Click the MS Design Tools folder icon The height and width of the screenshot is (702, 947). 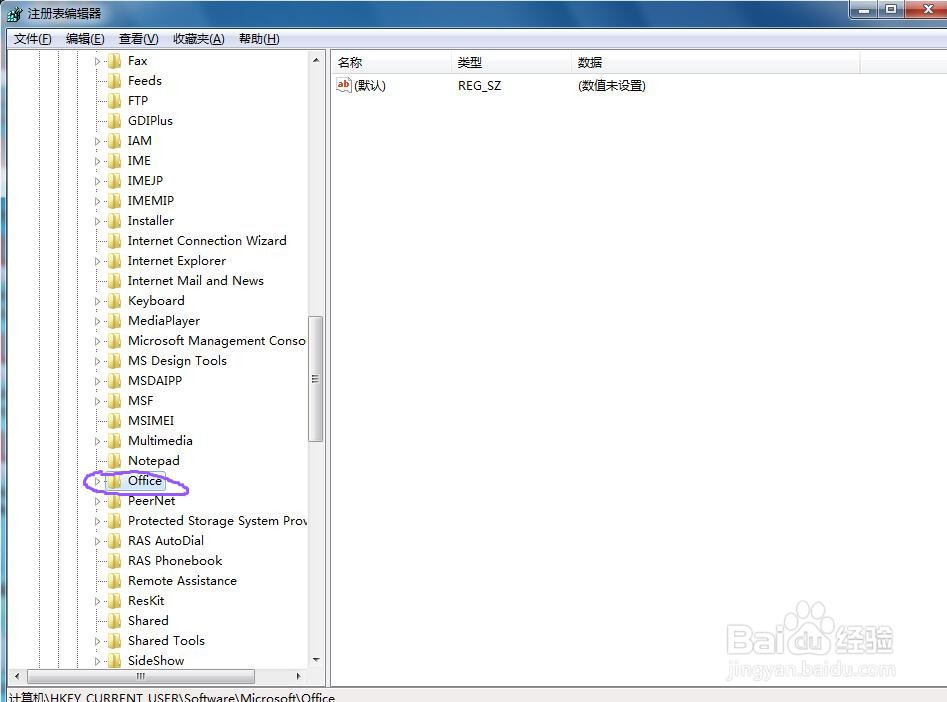click(115, 361)
